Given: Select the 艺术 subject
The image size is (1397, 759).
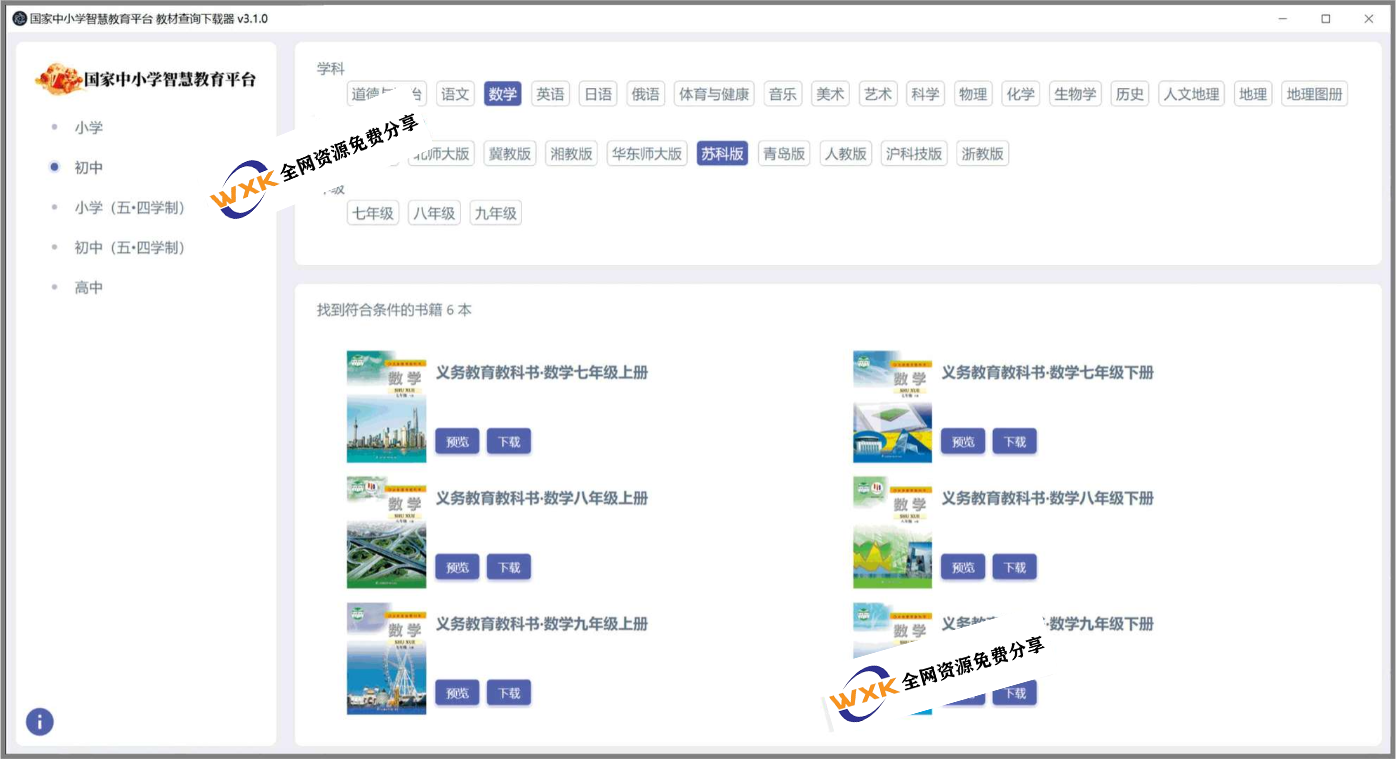Looking at the screenshot, I should pos(878,94).
